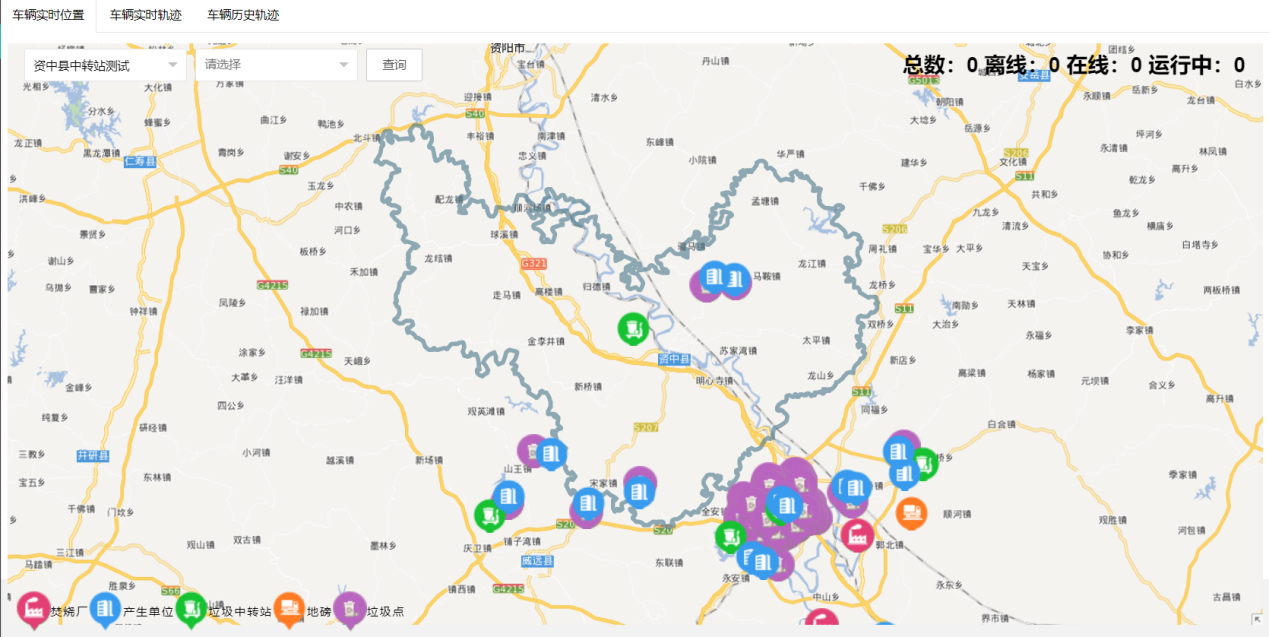1269x637 pixels.
Task: Click the blue building marker below 宋家镇
Action: tap(638, 491)
